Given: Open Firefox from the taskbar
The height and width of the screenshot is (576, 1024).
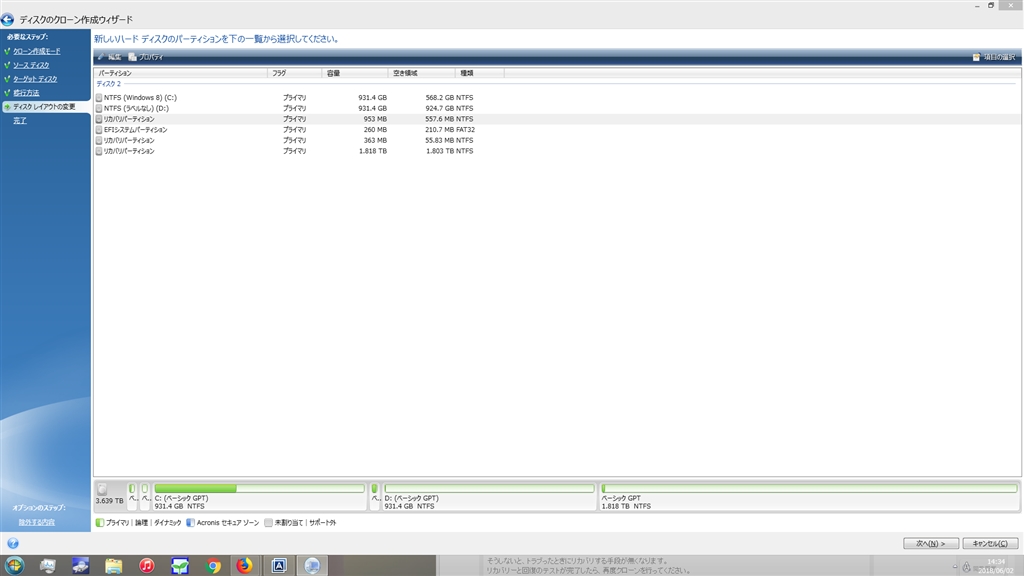Looking at the screenshot, I should 245,566.
